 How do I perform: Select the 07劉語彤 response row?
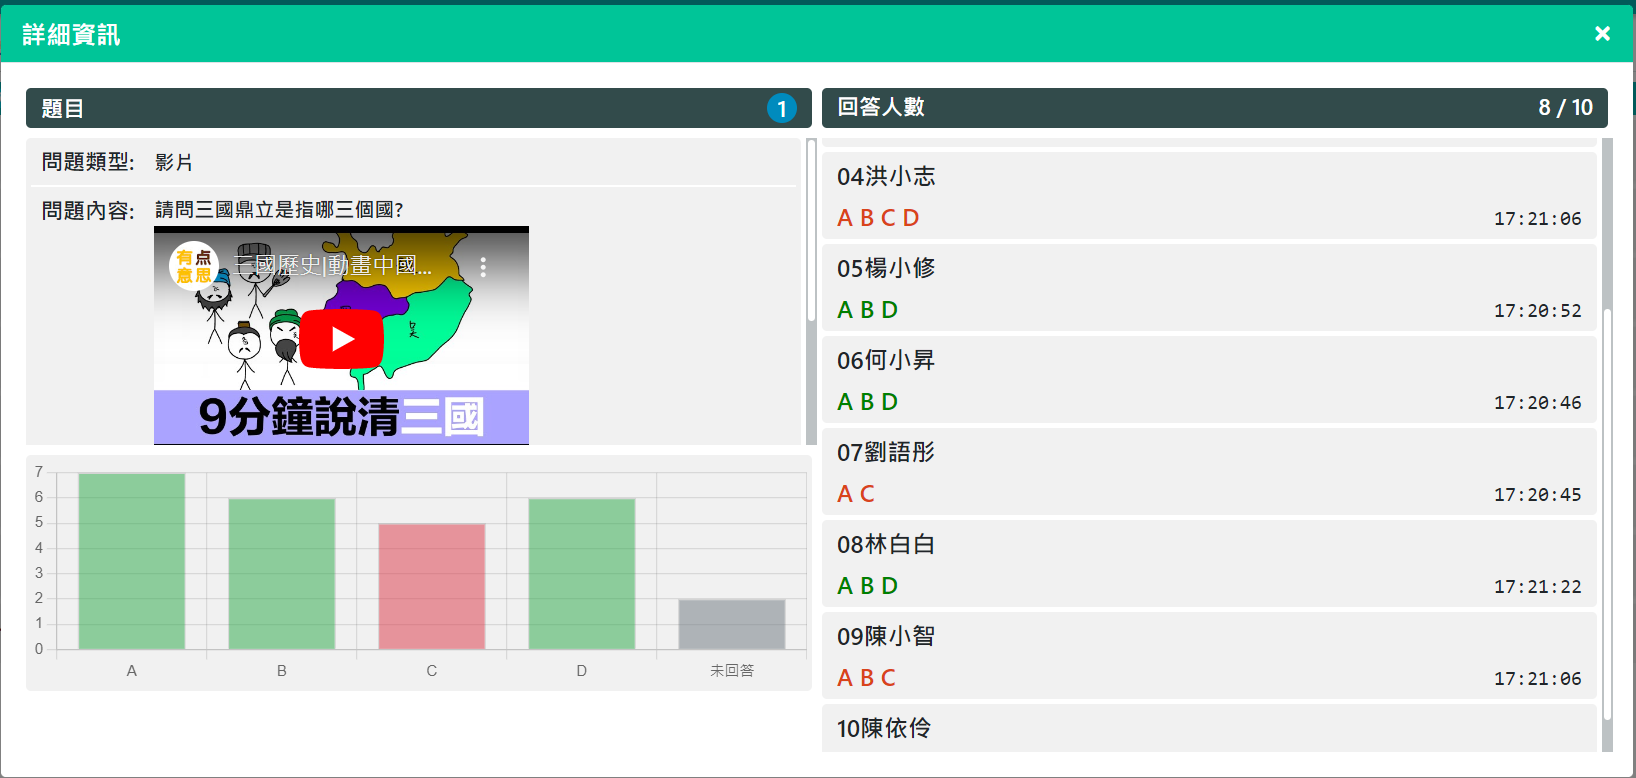click(1209, 471)
